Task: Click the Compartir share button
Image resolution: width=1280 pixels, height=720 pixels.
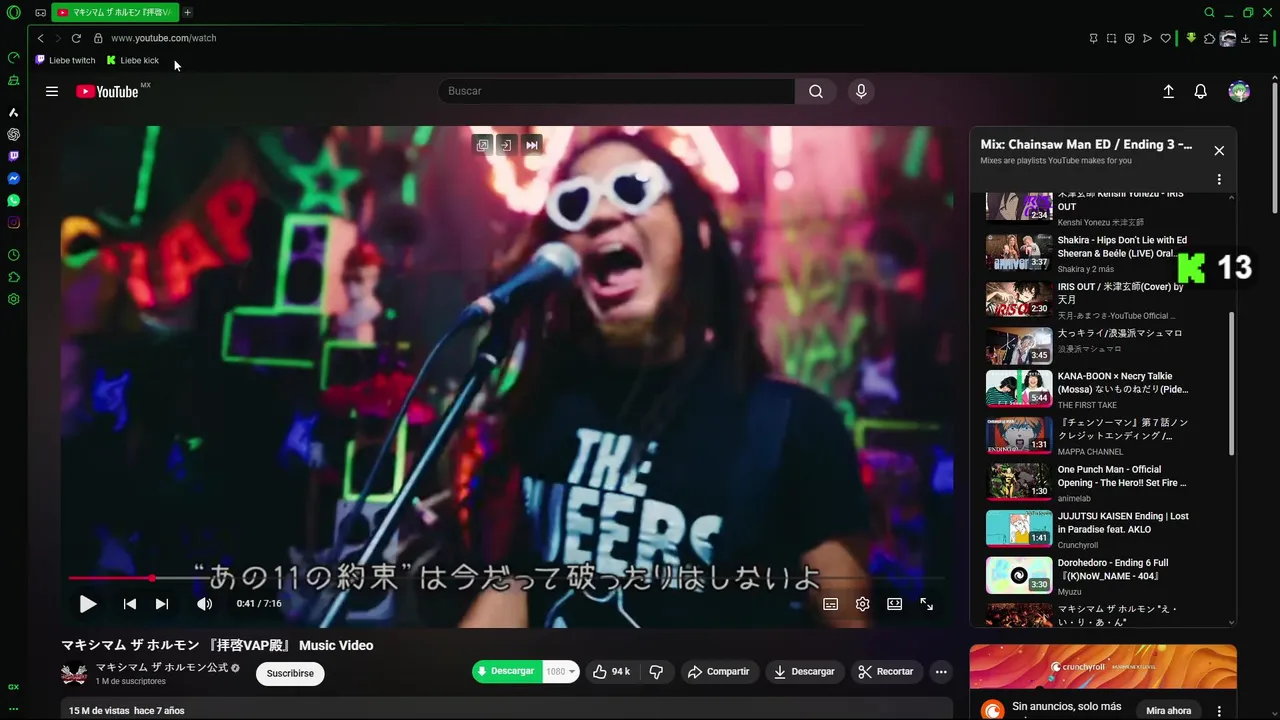Action: pyautogui.click(x=718, y=672)
